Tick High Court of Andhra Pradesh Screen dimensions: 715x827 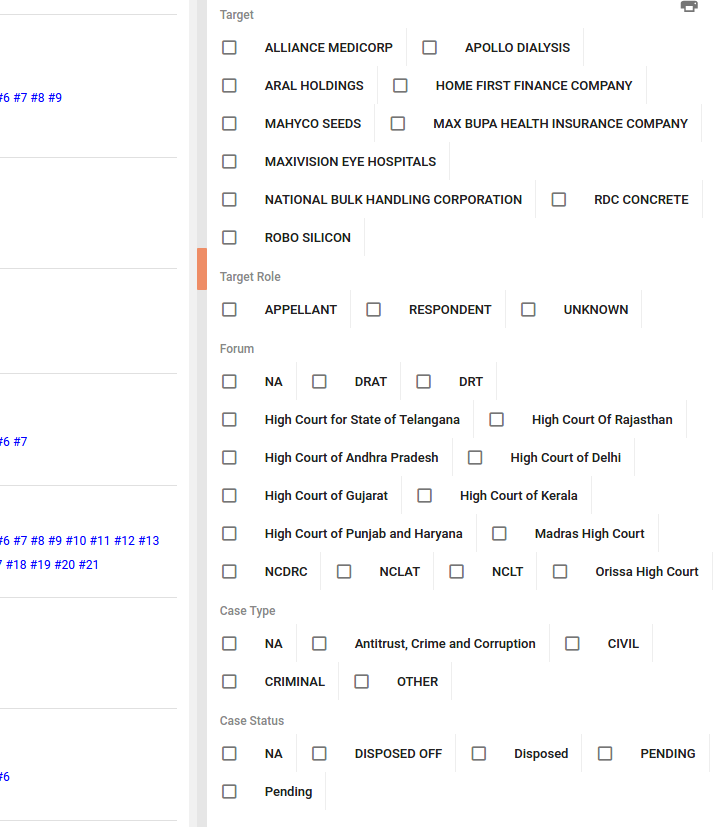229,457
